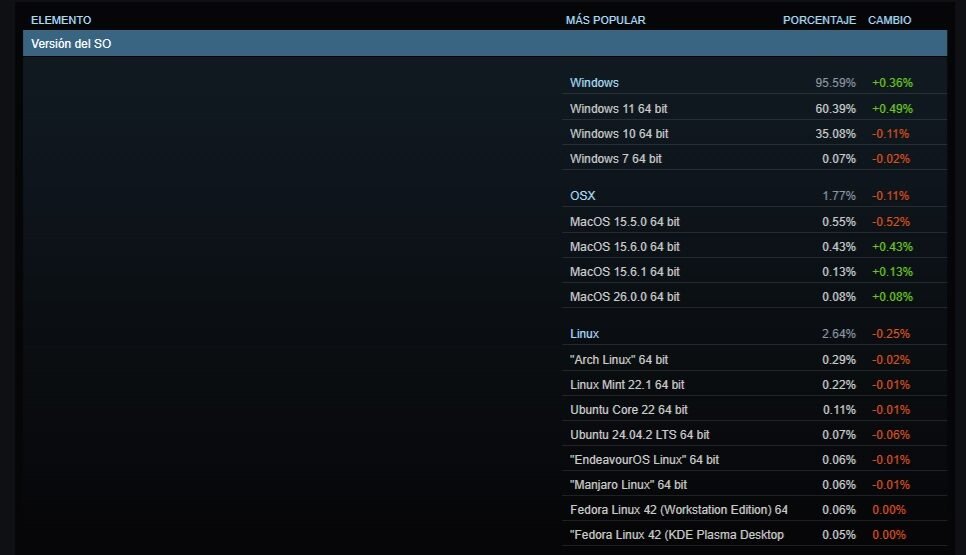Screen dimensions: 966x555
Task: Select the Ubuntu Core 22 64 bit row
Action: pyautogui.click(x=755, y=410)
